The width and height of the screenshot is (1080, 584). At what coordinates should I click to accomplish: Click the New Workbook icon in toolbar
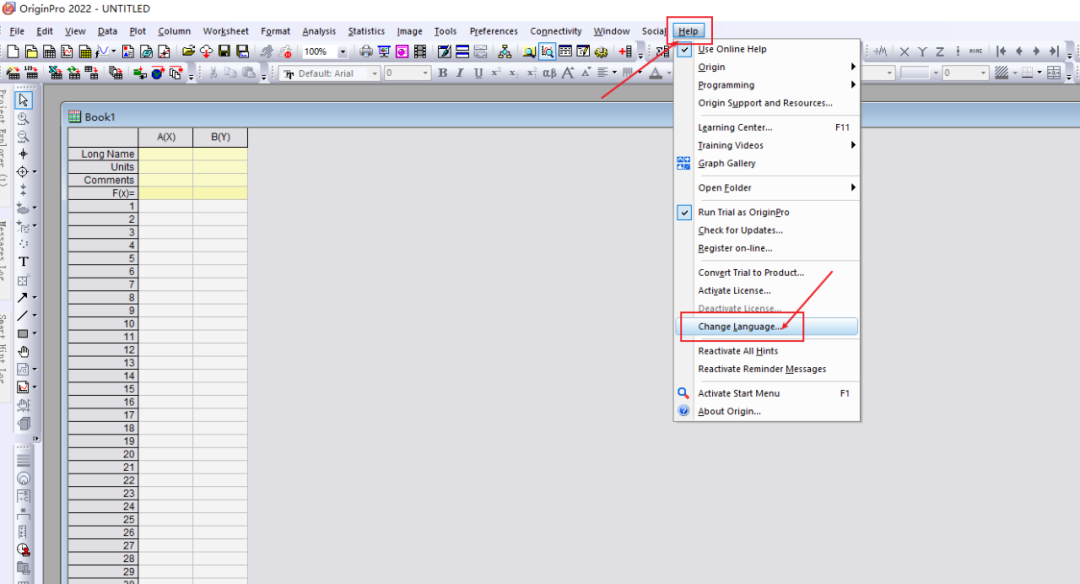tap(50, 52)
